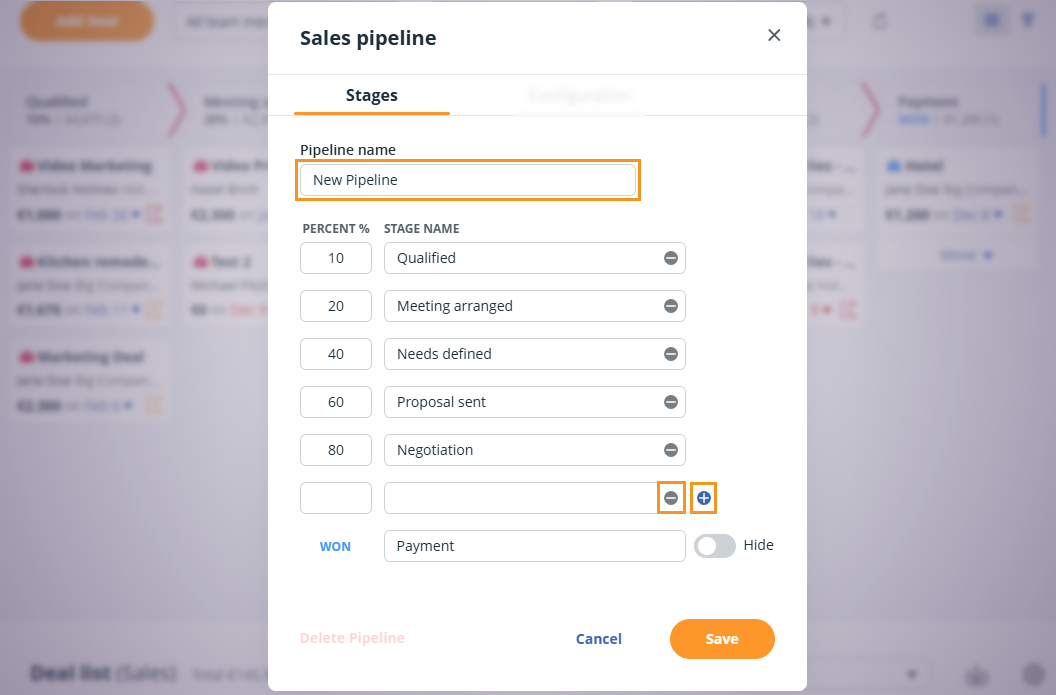Click the Delete Pipeline link

click(x=352, y=638)
